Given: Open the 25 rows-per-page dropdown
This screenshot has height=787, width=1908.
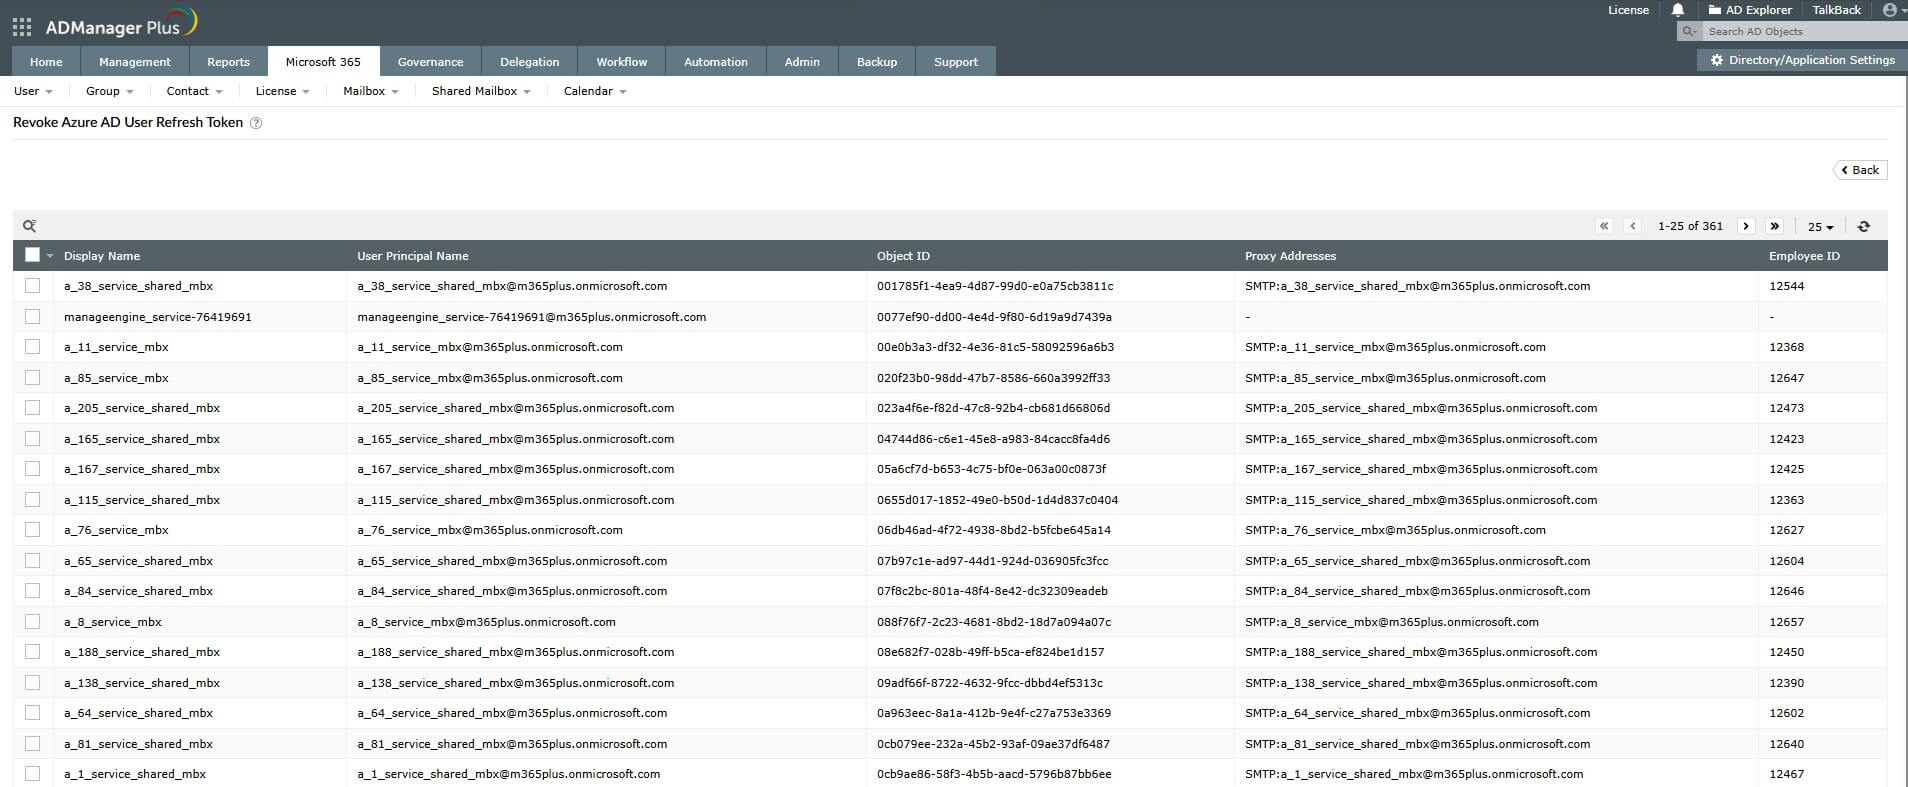Looking at the screenshot, I should [1820, 227].
